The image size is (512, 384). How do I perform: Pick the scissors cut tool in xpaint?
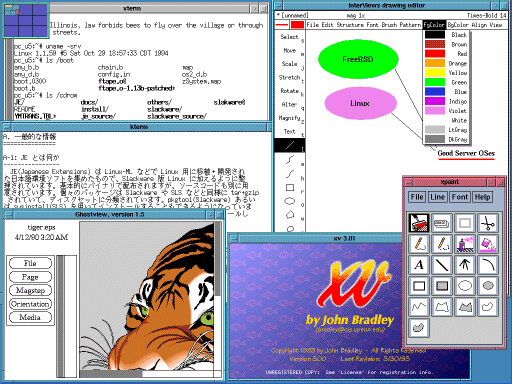click(x=488, y=223)
